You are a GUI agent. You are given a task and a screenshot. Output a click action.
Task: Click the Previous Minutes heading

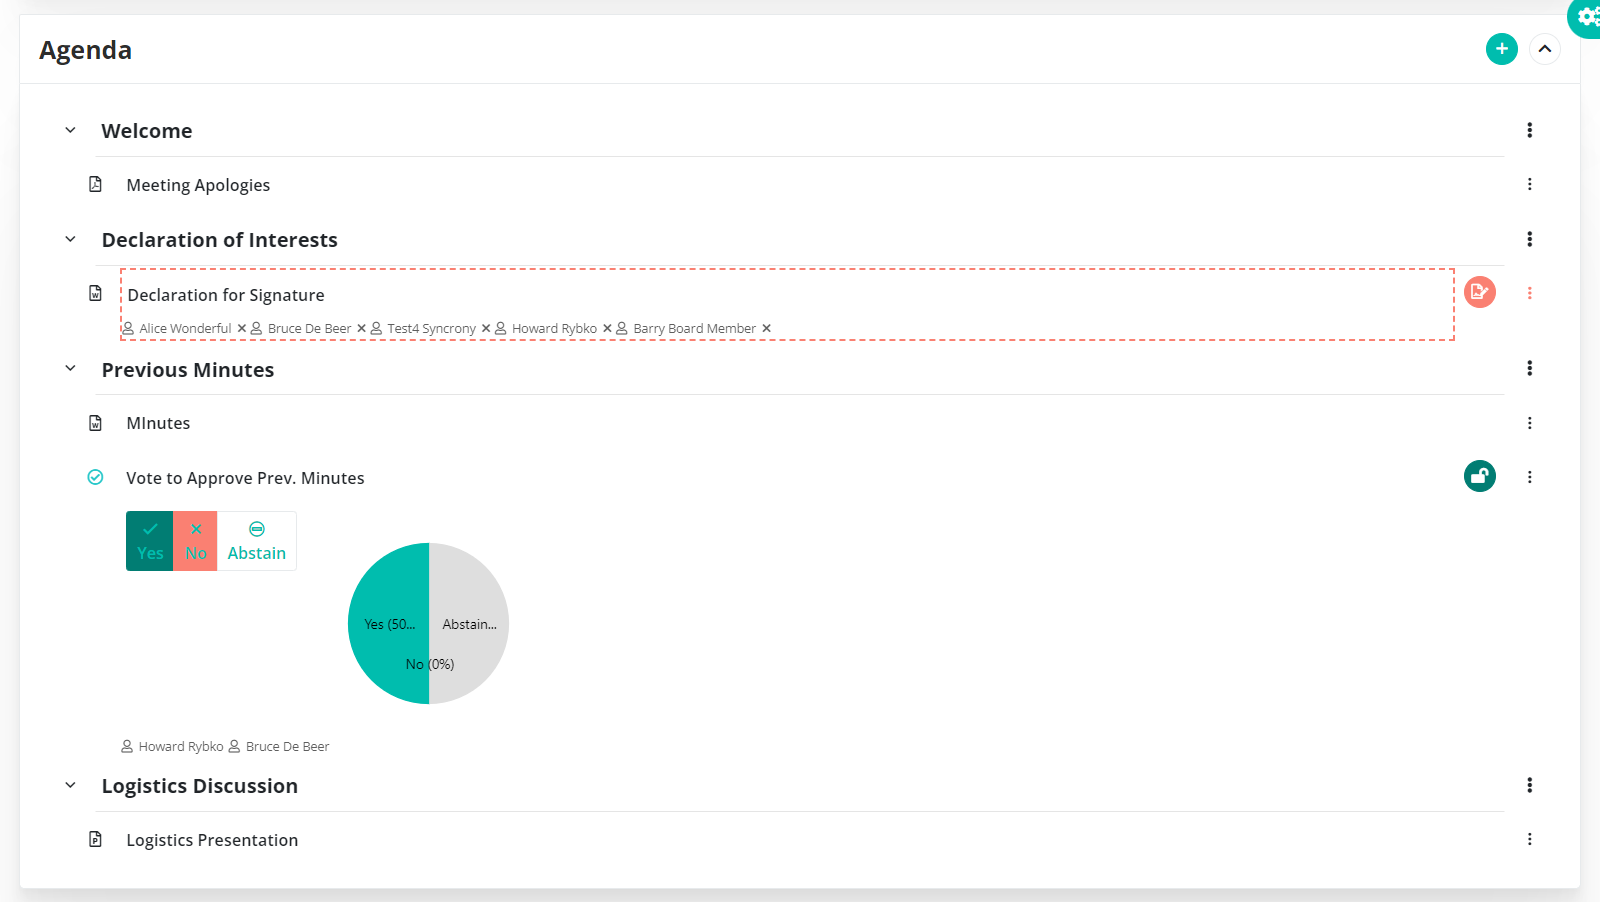pyautogui.click(x=188, y=370)
